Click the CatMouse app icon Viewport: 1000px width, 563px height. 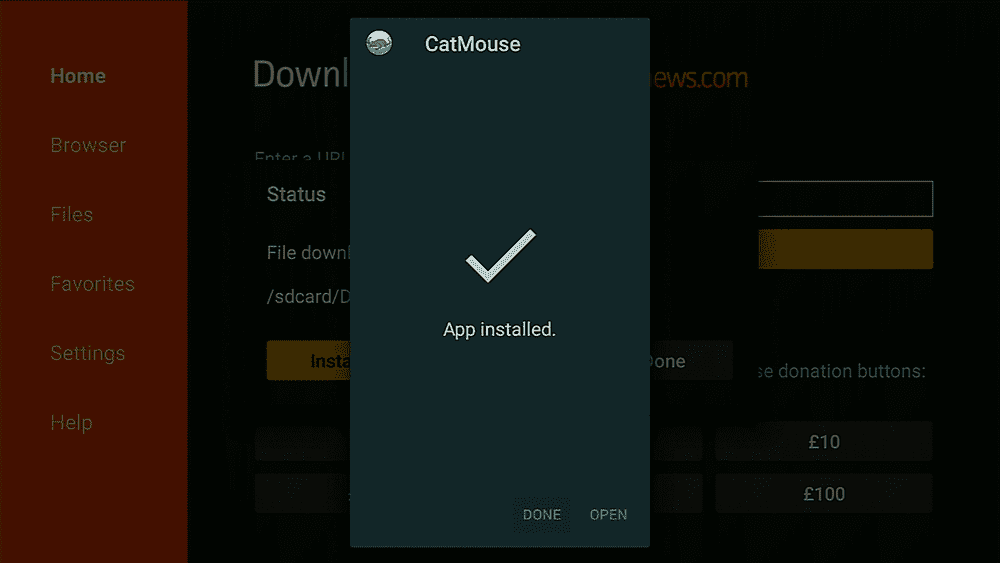pyautogui.click(x=379, y=43)
